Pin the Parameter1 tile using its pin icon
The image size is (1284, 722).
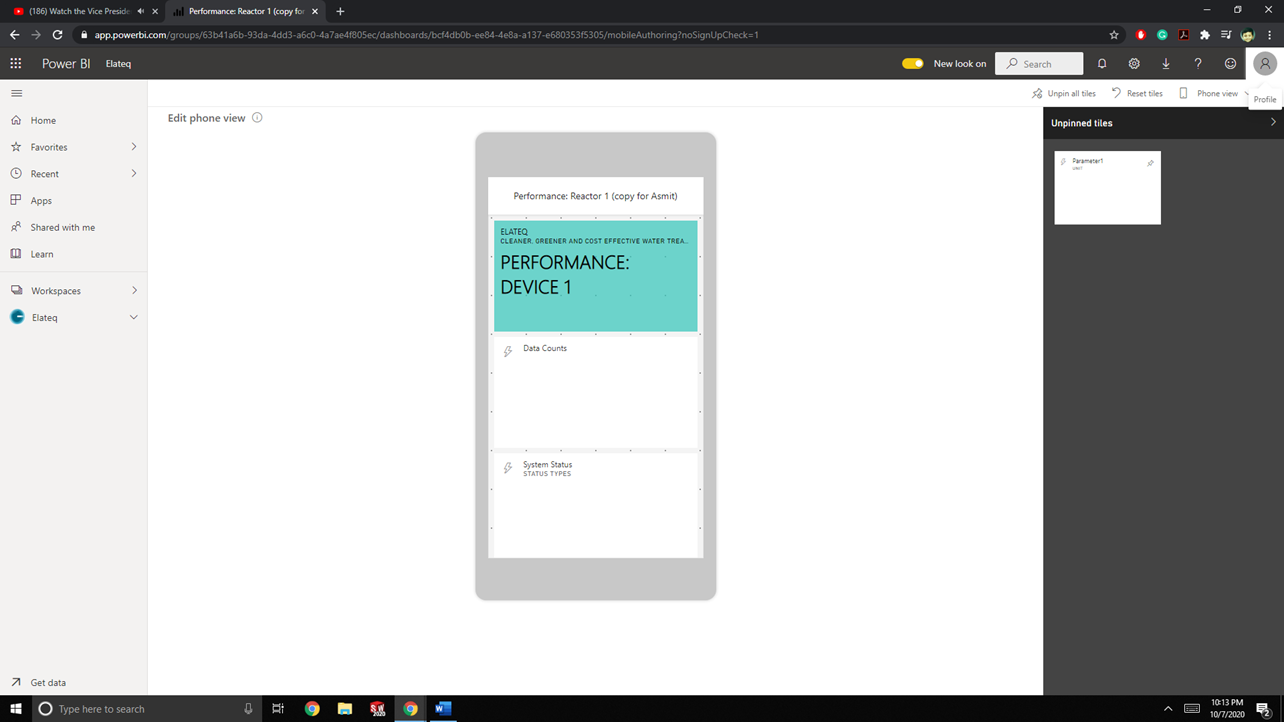coord(1150,163)
